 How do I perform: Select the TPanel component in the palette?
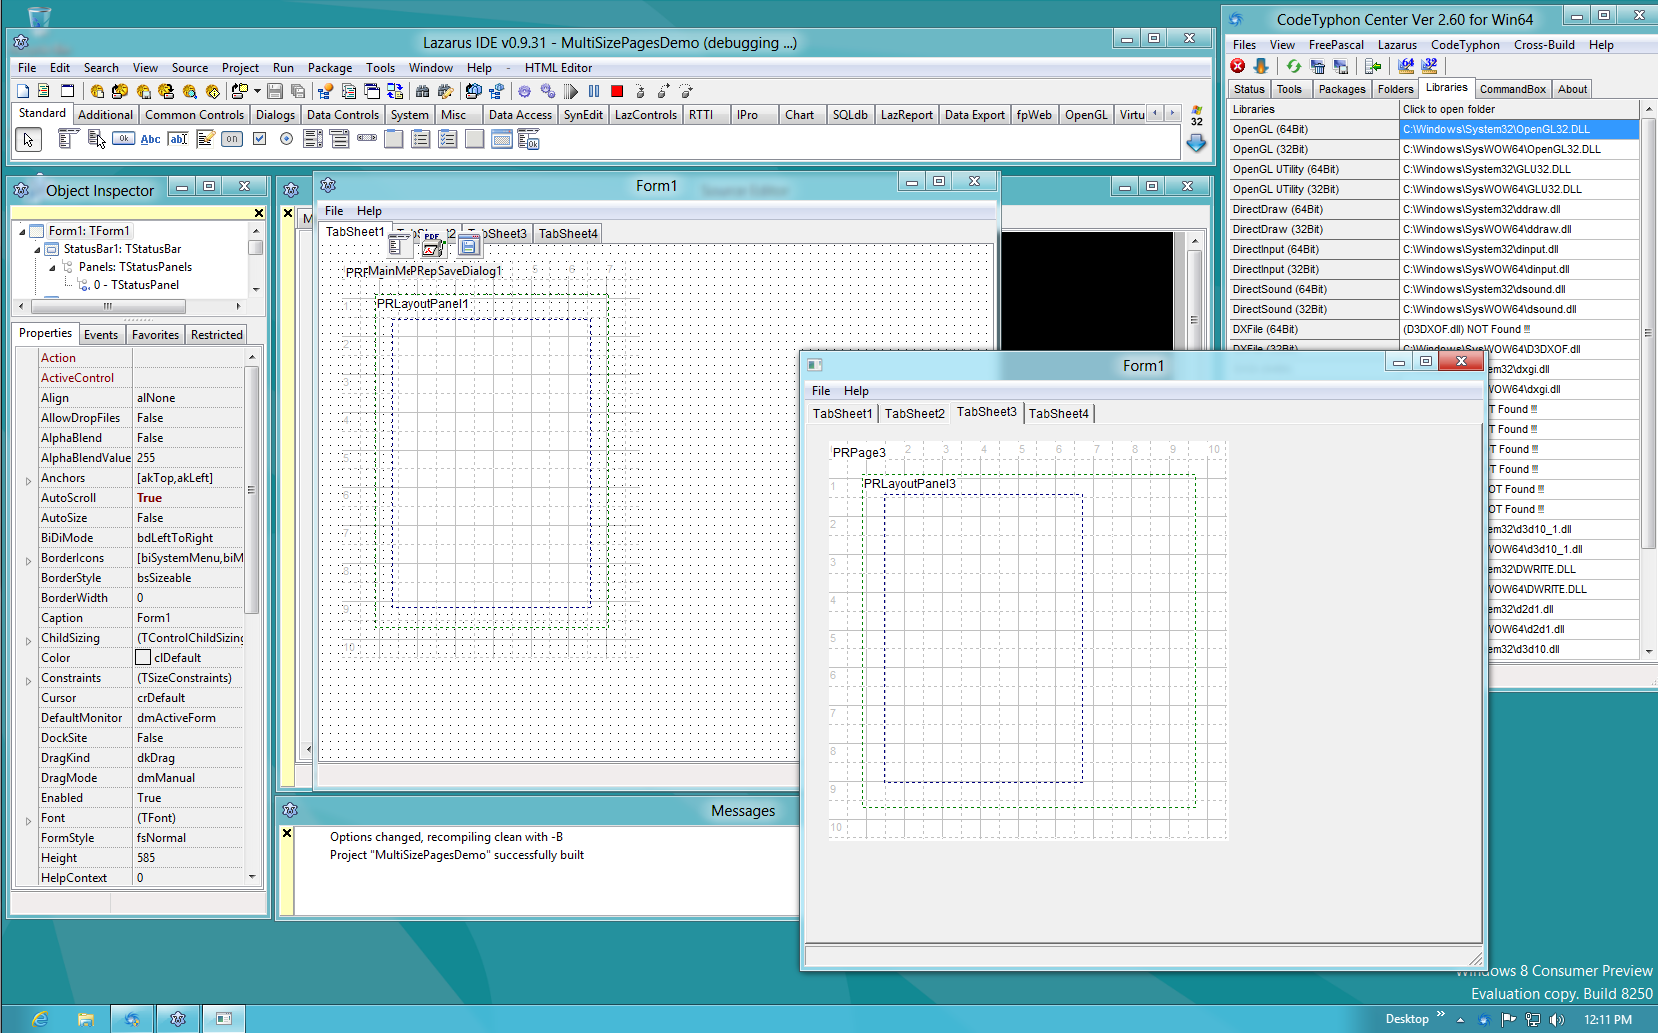(475, 139)
